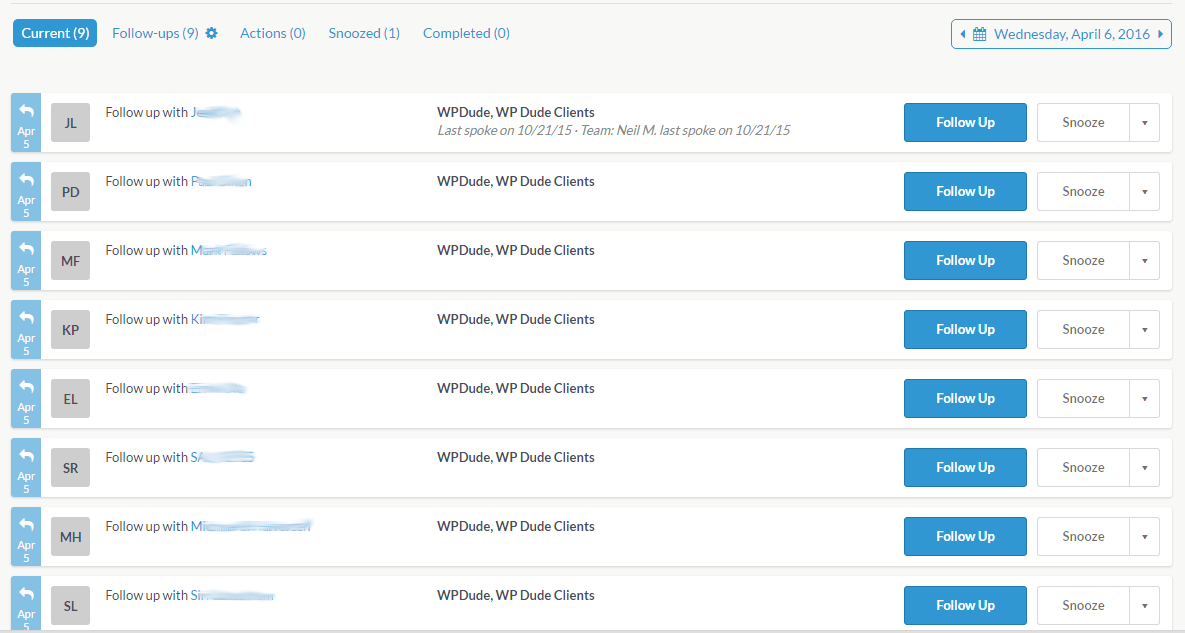Image resolution: width=1185 pixels, height=633 pixels.
Task: Click the calendar icon in date picker
Action: pos(979,34)
